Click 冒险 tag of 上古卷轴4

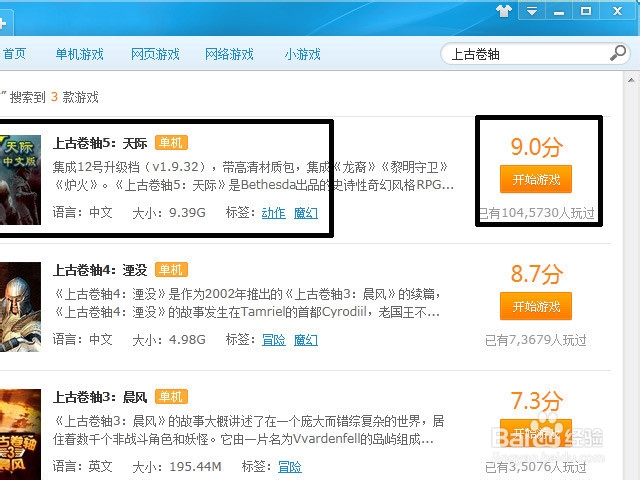[x=273, y=340]
